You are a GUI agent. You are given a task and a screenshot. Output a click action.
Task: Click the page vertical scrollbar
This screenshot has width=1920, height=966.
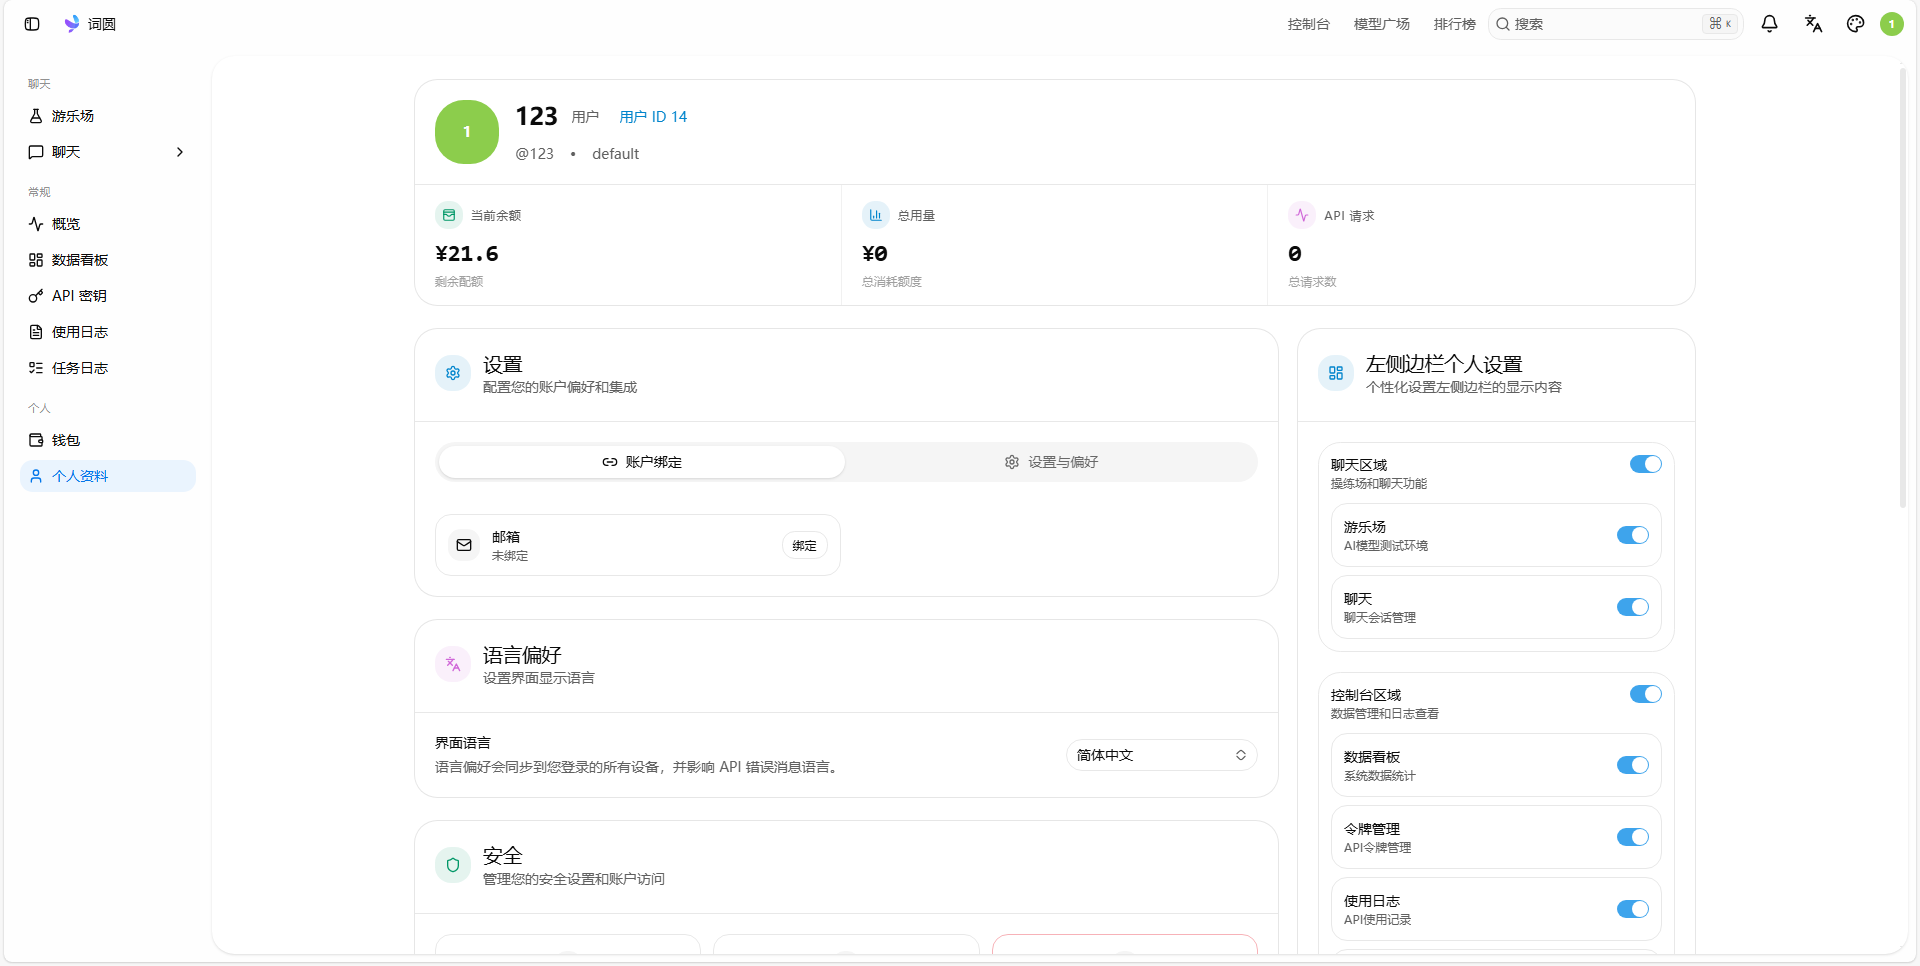[x=1902, y=290]
